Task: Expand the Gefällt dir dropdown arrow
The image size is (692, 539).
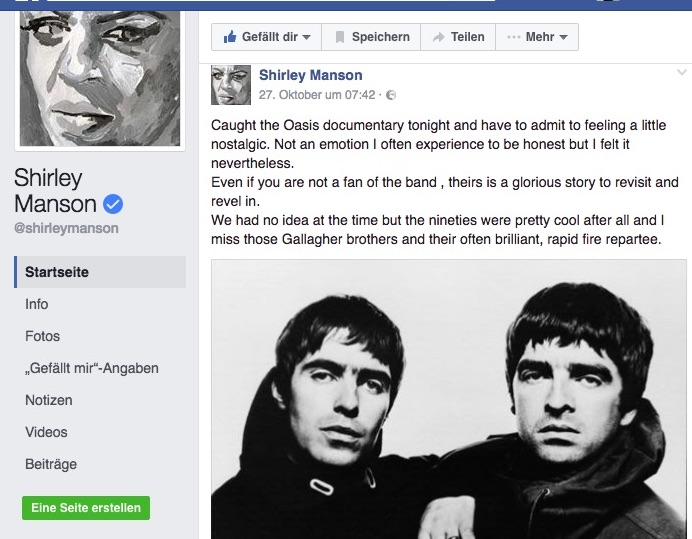Action: (x=306, y=38)
